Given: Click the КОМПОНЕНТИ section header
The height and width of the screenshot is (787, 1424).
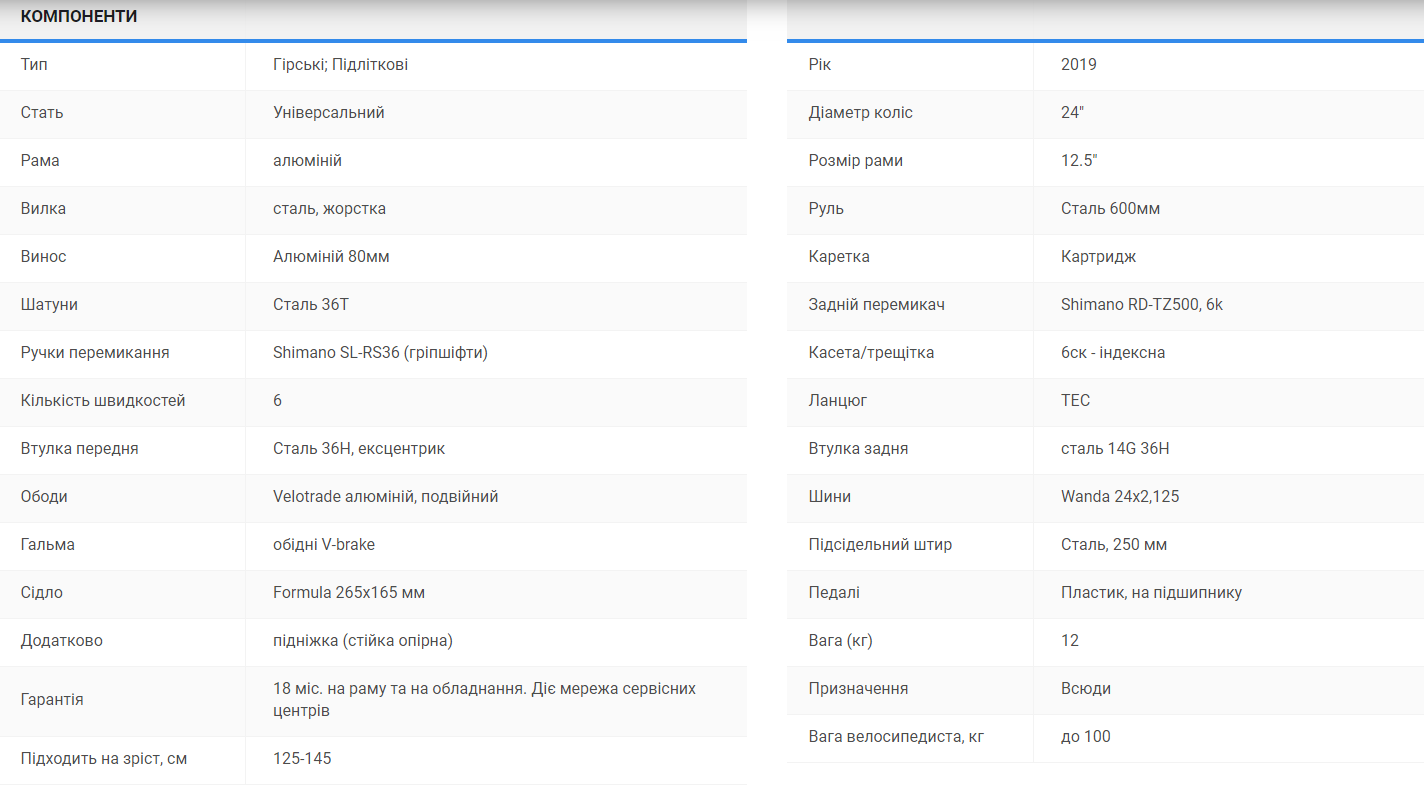Looking at the screenshot, I should [79, 17].
